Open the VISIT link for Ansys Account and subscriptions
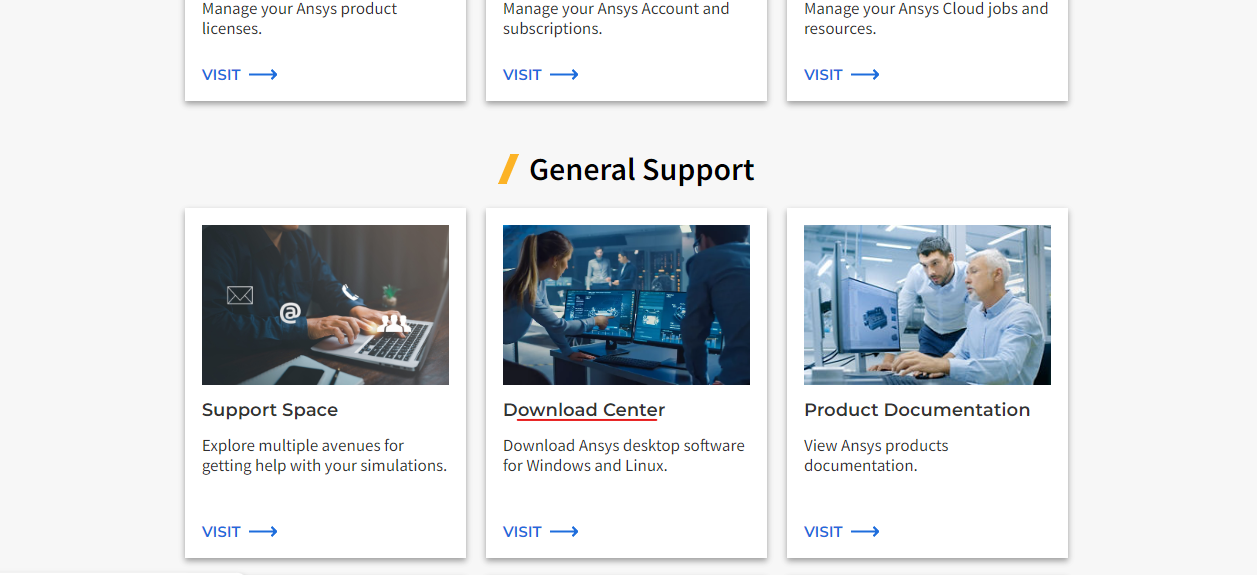This screenshot has height=575, width=1257. 522,75
